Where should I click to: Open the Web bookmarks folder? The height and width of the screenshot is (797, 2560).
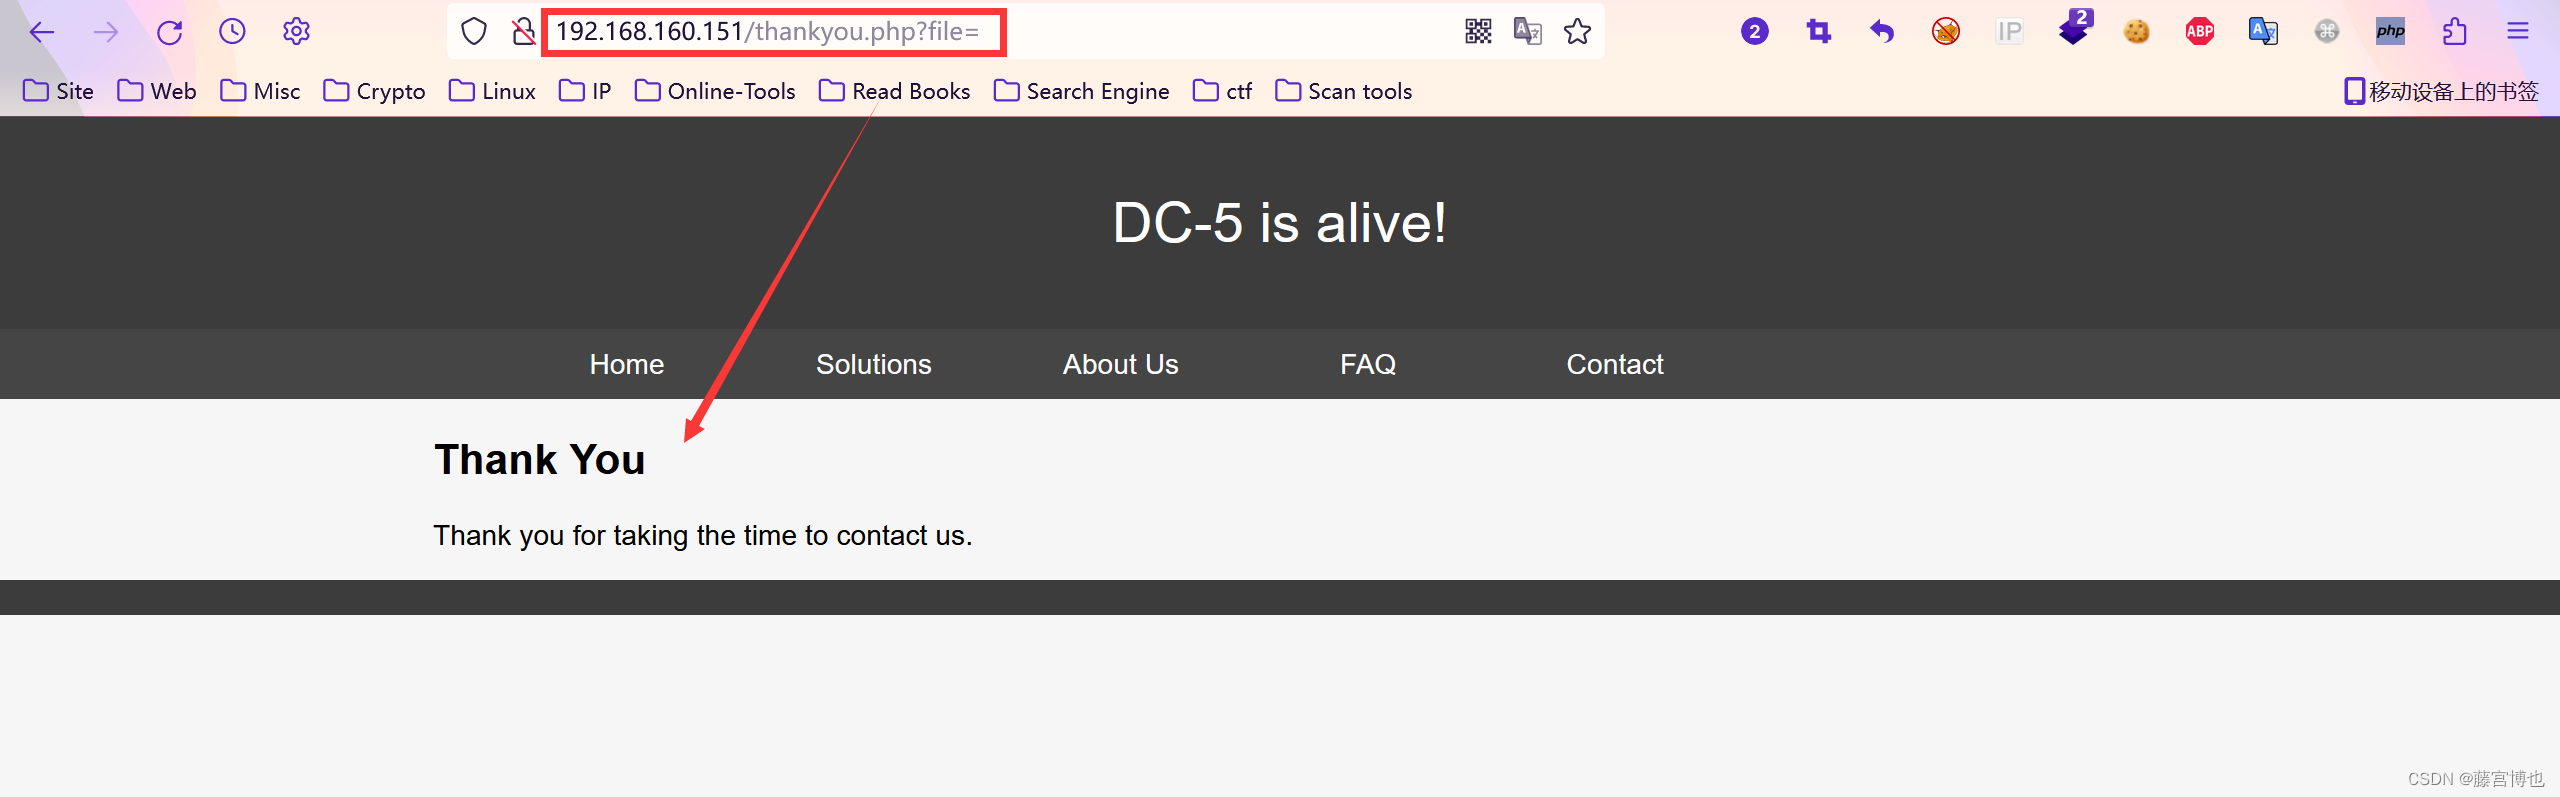click(x=157, y=91)
